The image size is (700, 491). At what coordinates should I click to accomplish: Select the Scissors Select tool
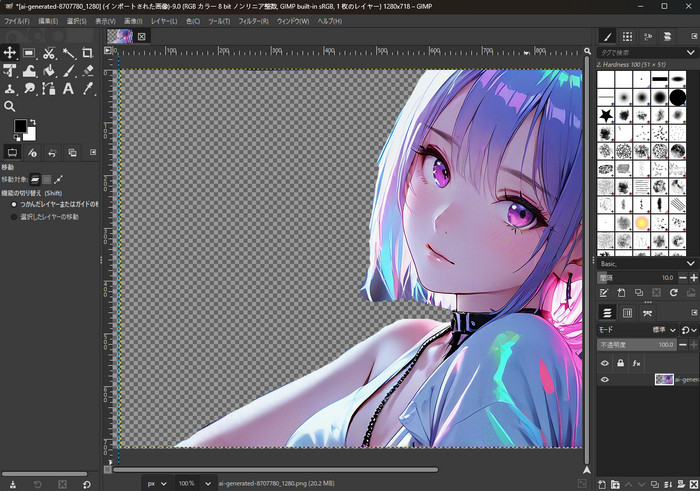49,53
